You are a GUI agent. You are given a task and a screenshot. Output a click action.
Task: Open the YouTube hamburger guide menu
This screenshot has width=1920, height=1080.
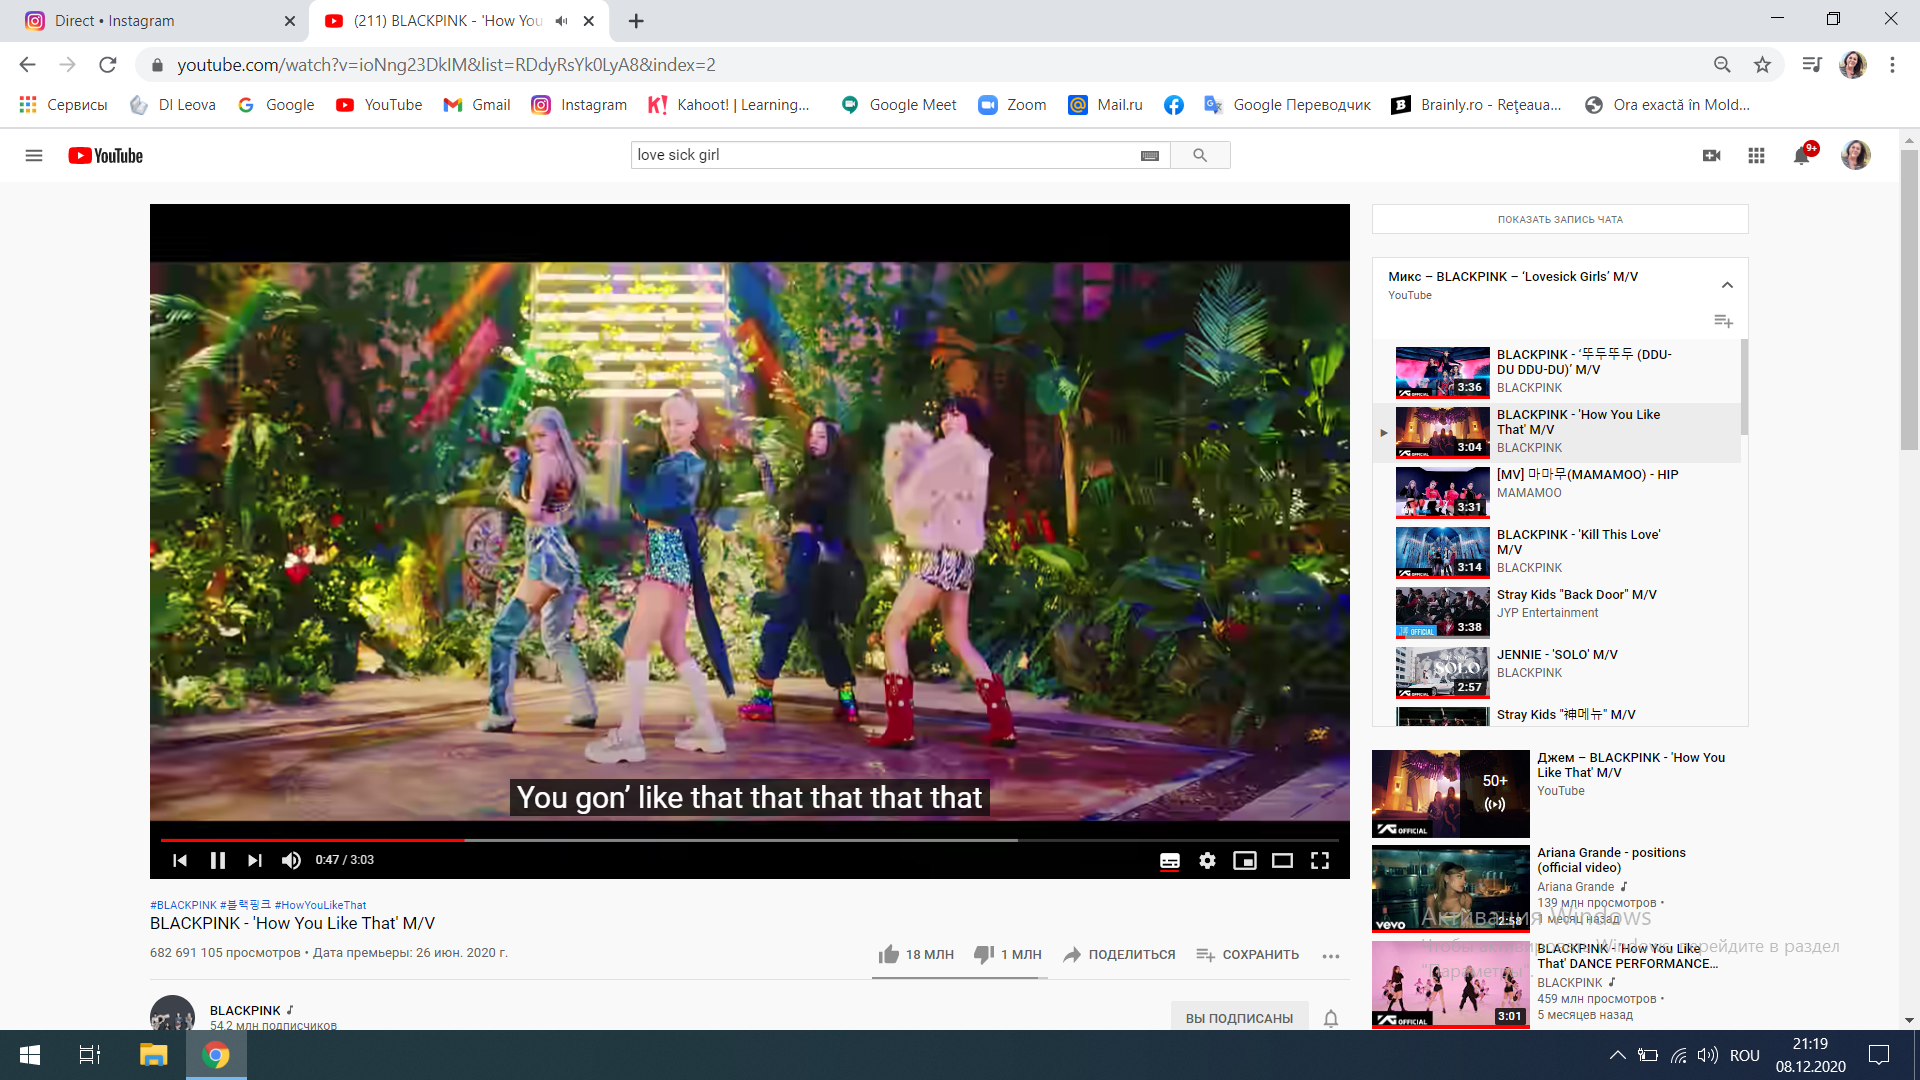(x=34, y=155)
